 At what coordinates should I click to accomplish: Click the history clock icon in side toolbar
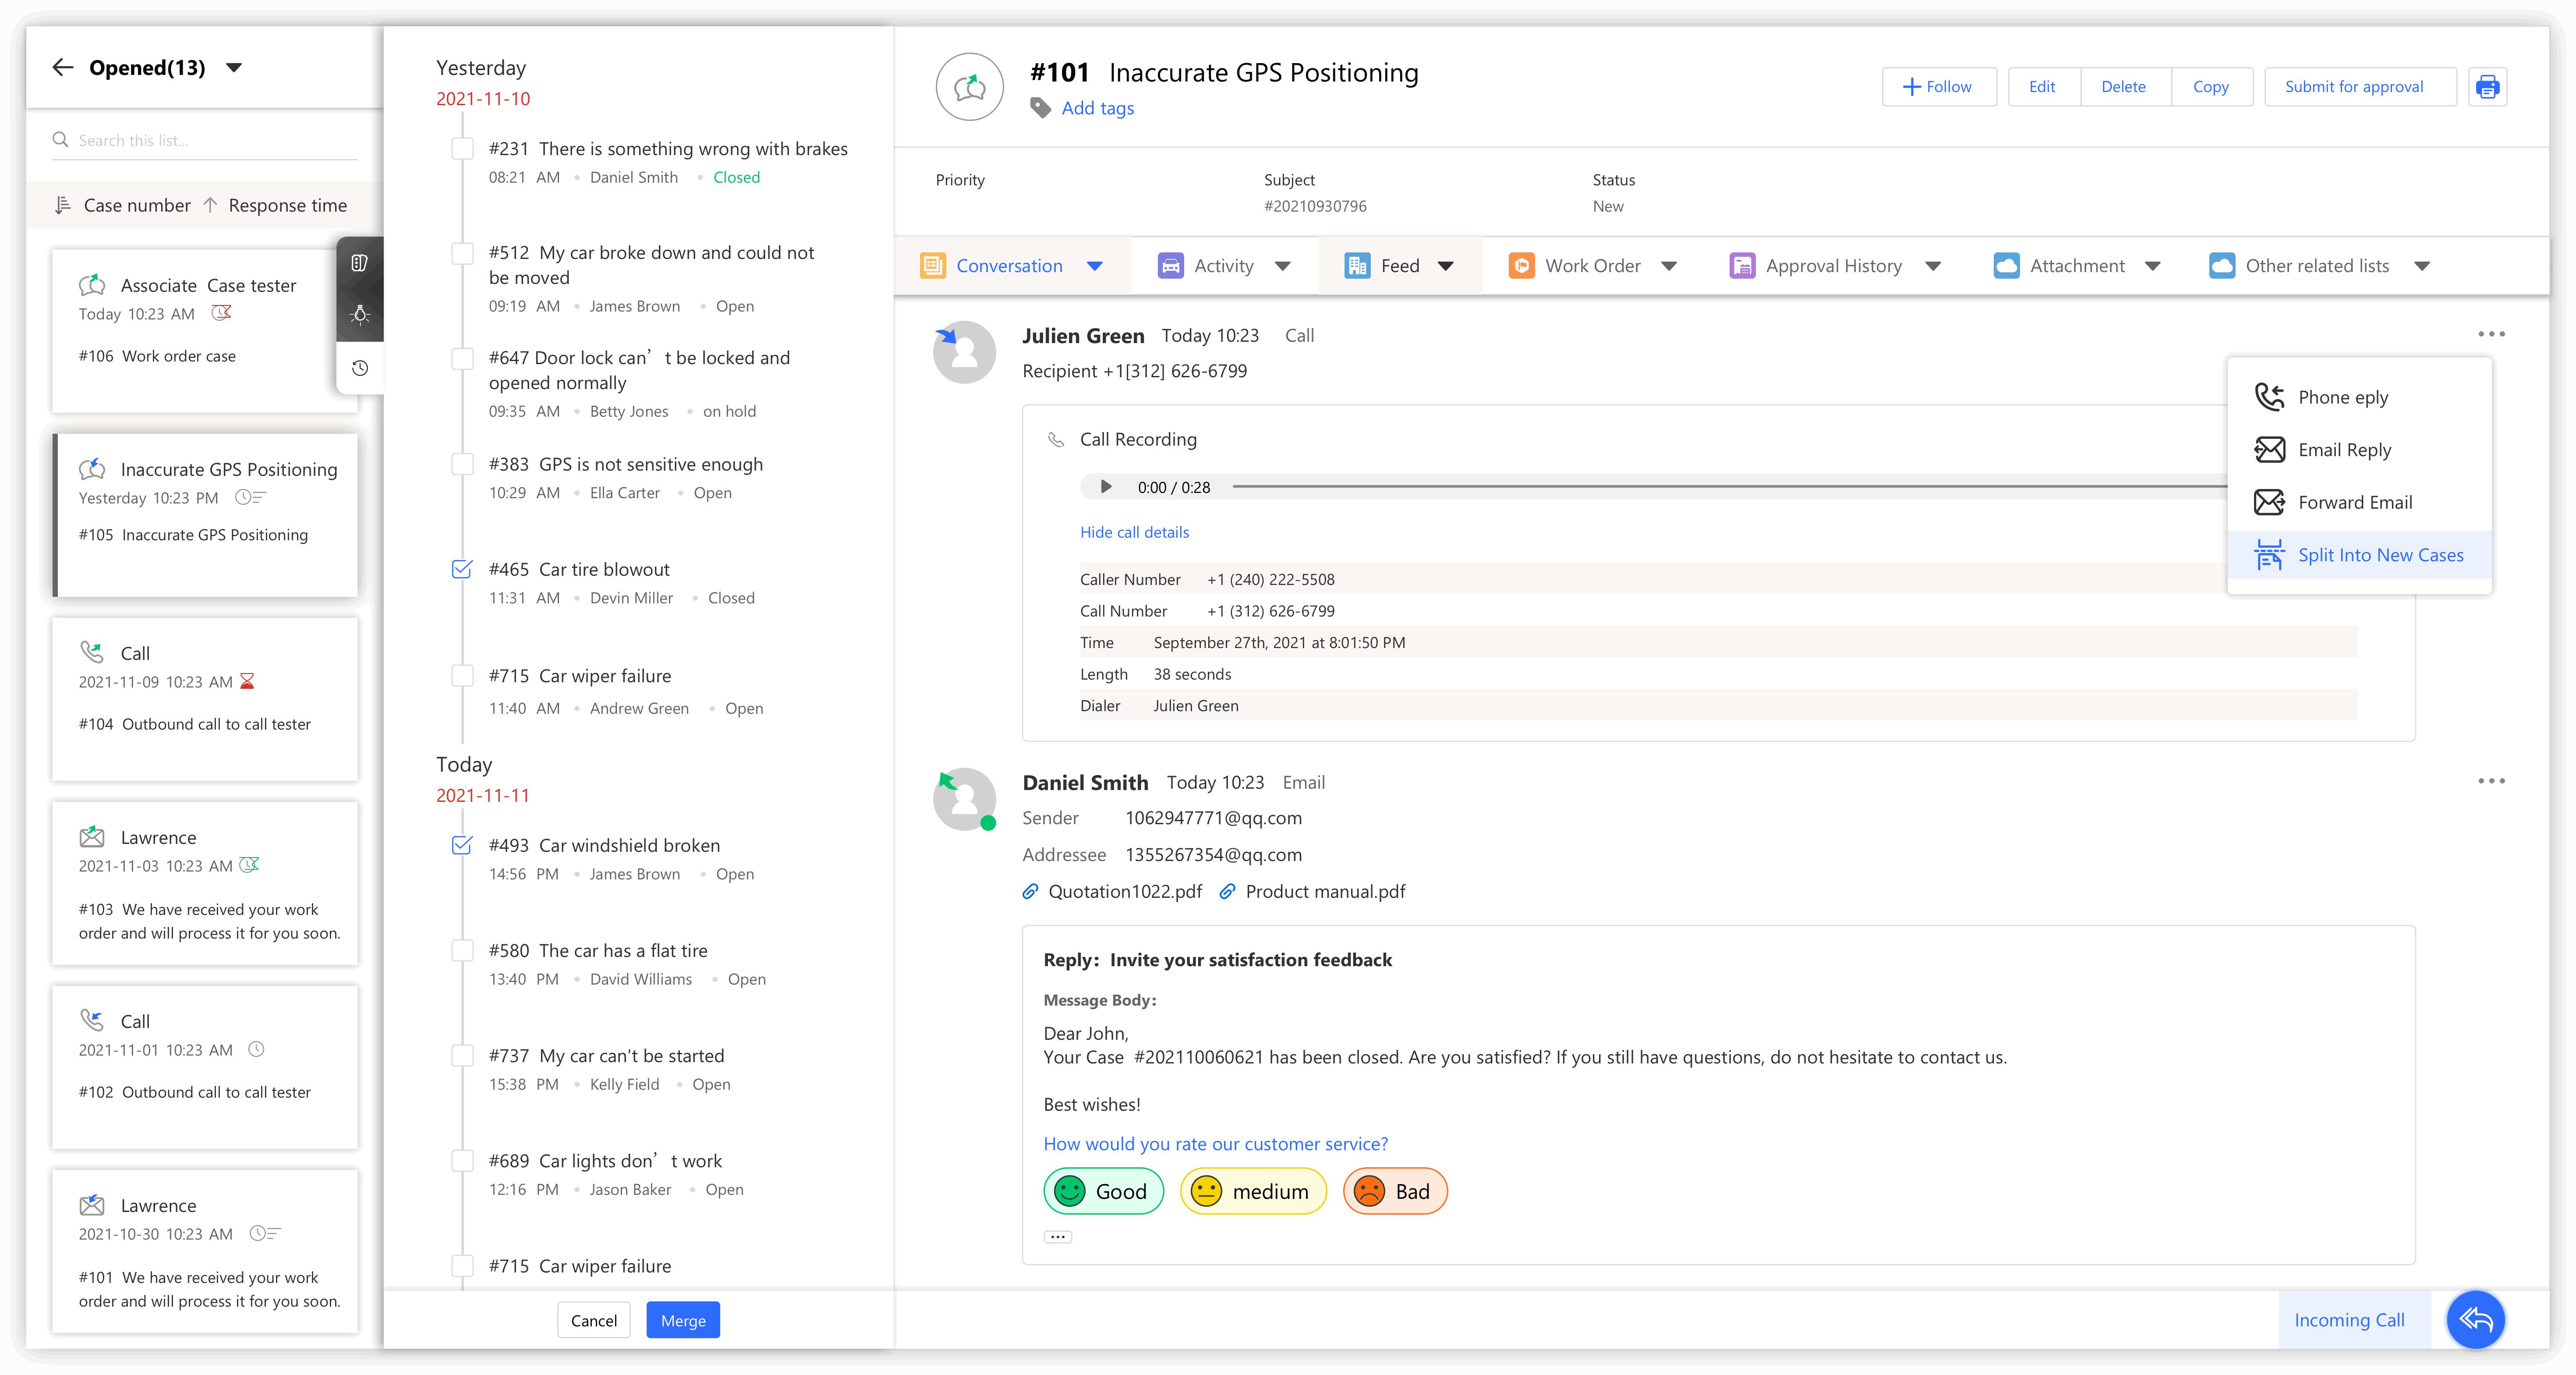pos(360,368)
